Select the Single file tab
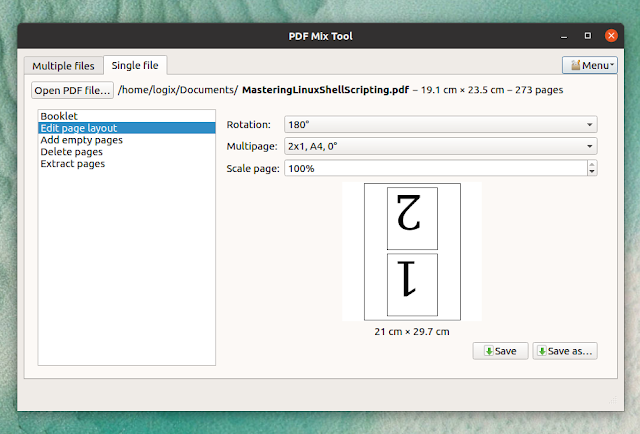This screenshot has height=434, width=640. (135, 65)
